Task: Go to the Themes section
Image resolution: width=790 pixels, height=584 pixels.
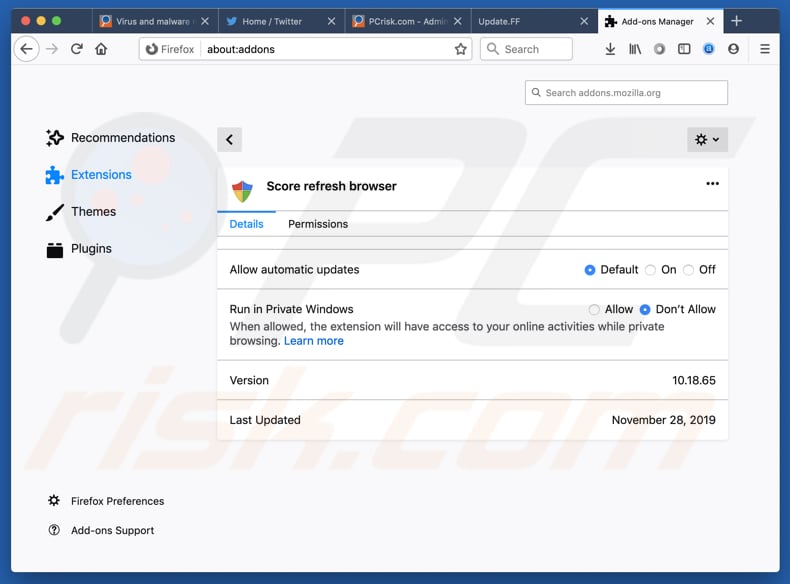Action: pyautogui.click(x=93, y=212)
